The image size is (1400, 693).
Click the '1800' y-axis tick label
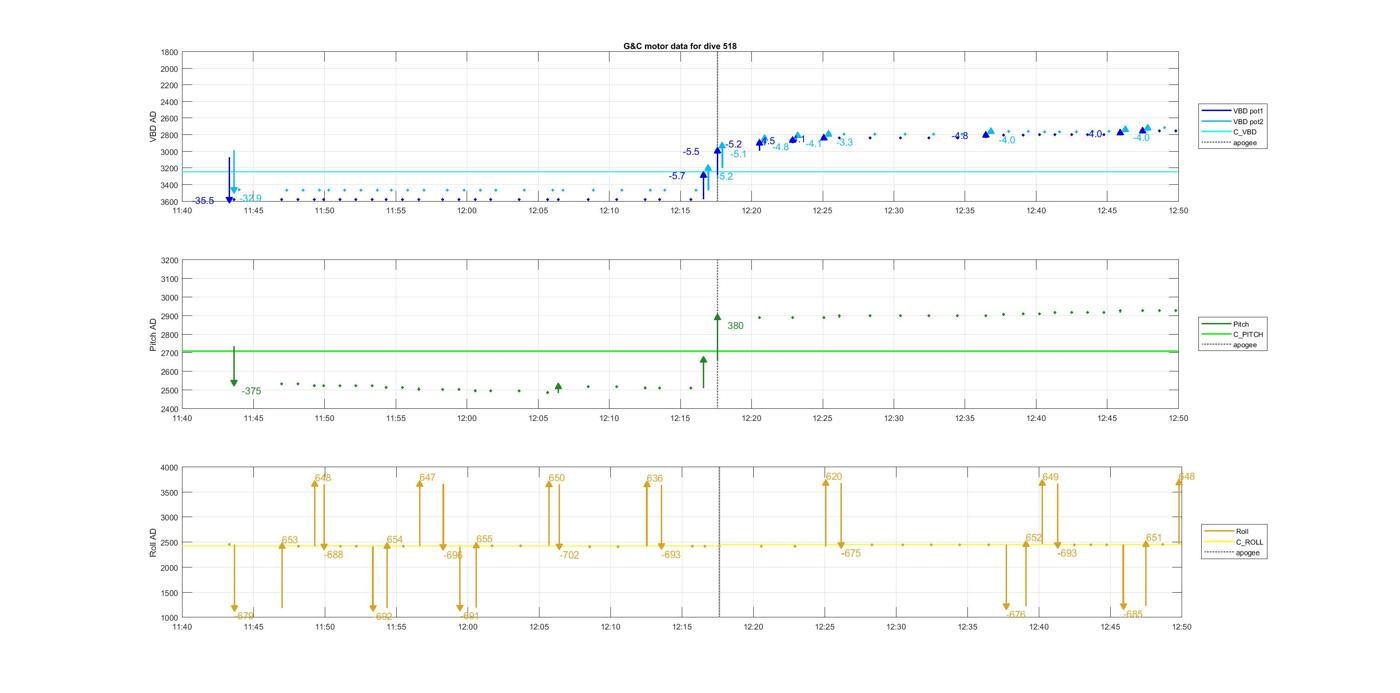pyautogui.click(x=169, y=52)
